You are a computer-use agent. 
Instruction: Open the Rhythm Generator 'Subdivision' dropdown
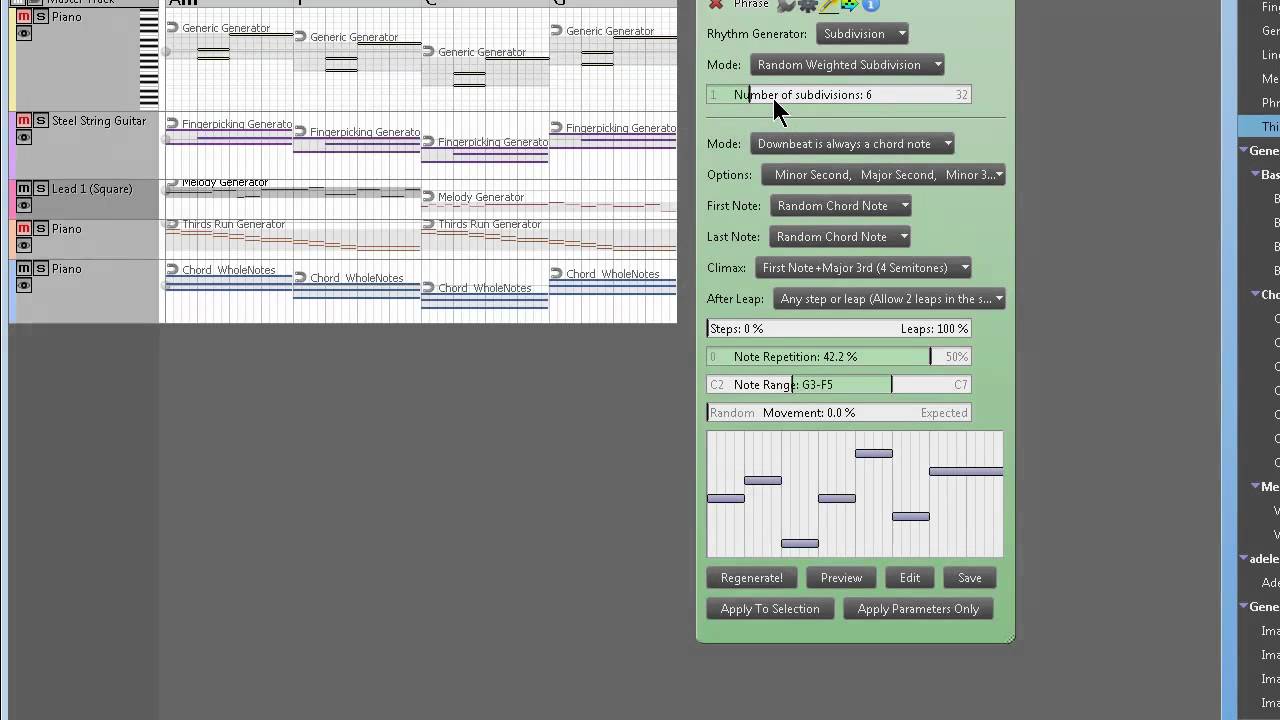pos(862,34)
